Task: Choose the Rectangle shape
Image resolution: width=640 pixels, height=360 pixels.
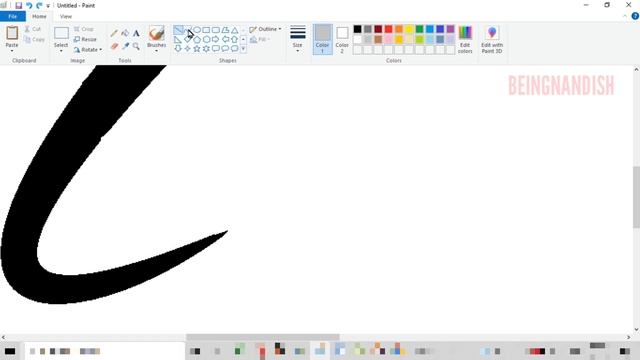Action: click(x=206, y=30)
